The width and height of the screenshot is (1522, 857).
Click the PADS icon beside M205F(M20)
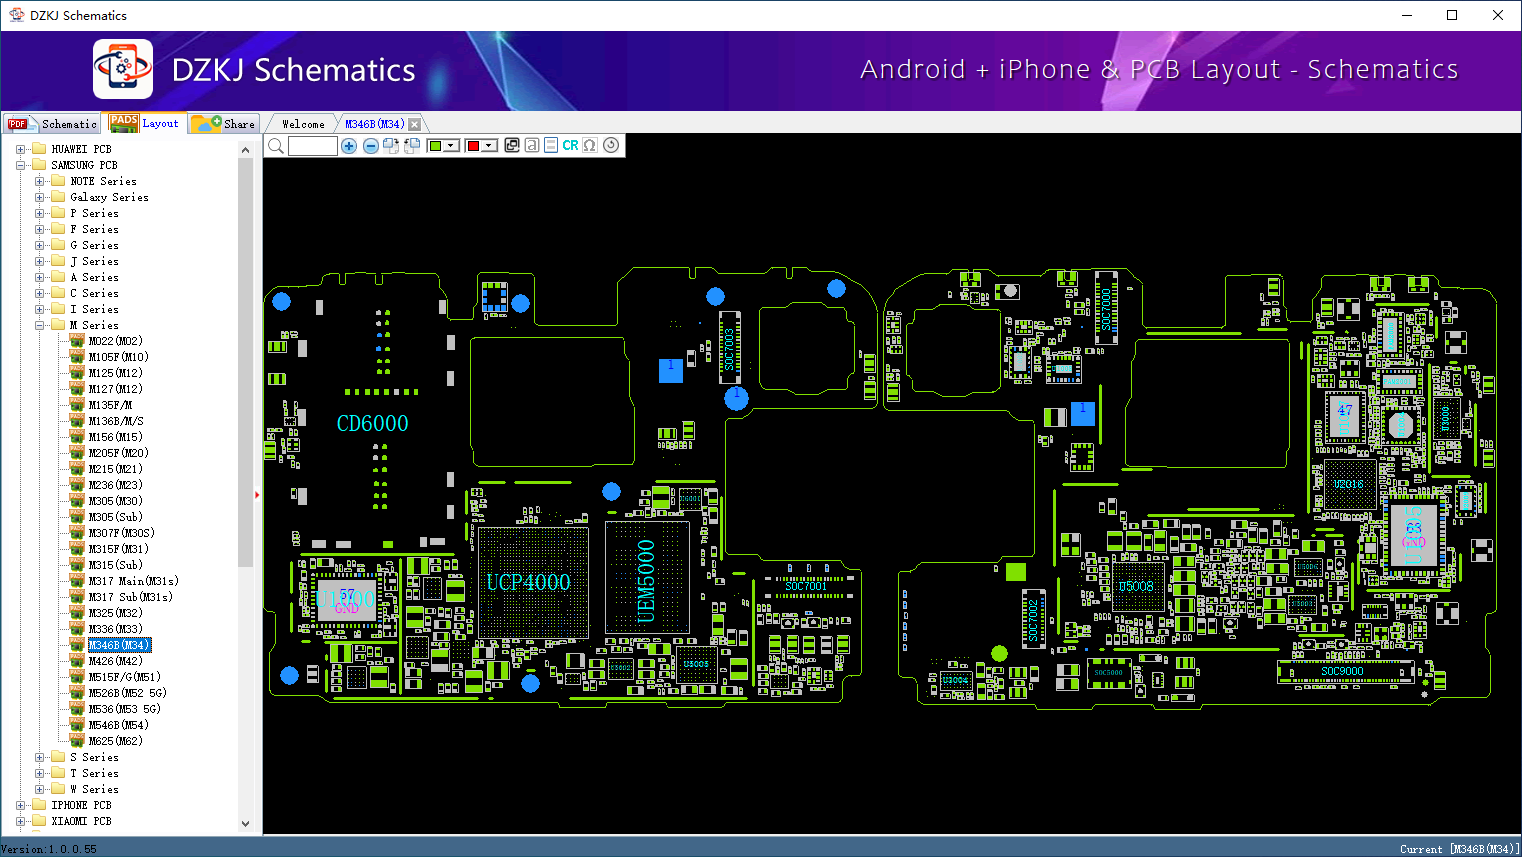77,453
